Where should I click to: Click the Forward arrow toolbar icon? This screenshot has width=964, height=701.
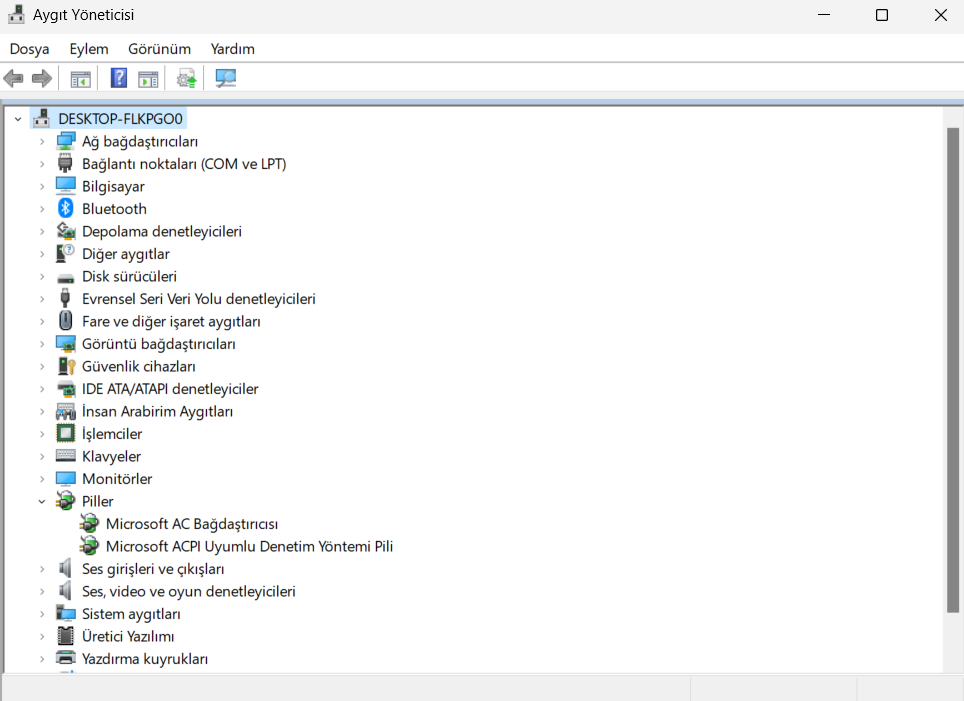(x=42, y=78)
